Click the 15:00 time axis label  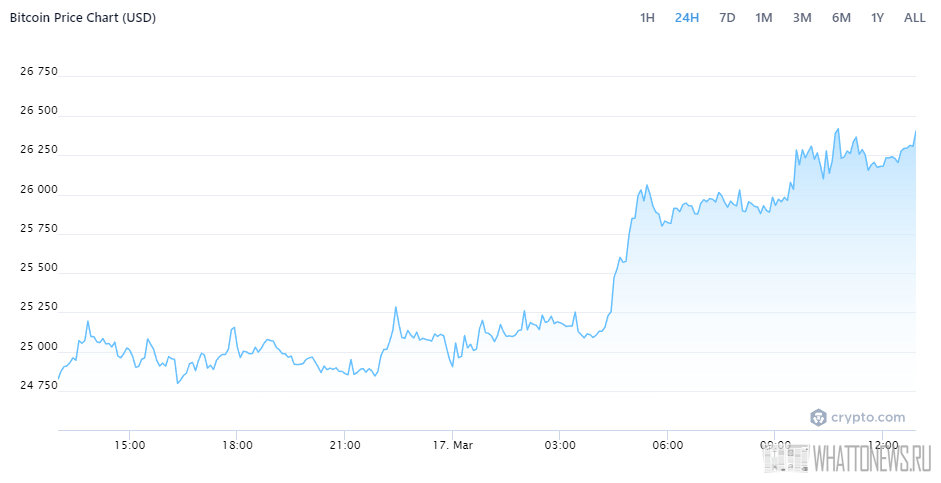[129, 444]
